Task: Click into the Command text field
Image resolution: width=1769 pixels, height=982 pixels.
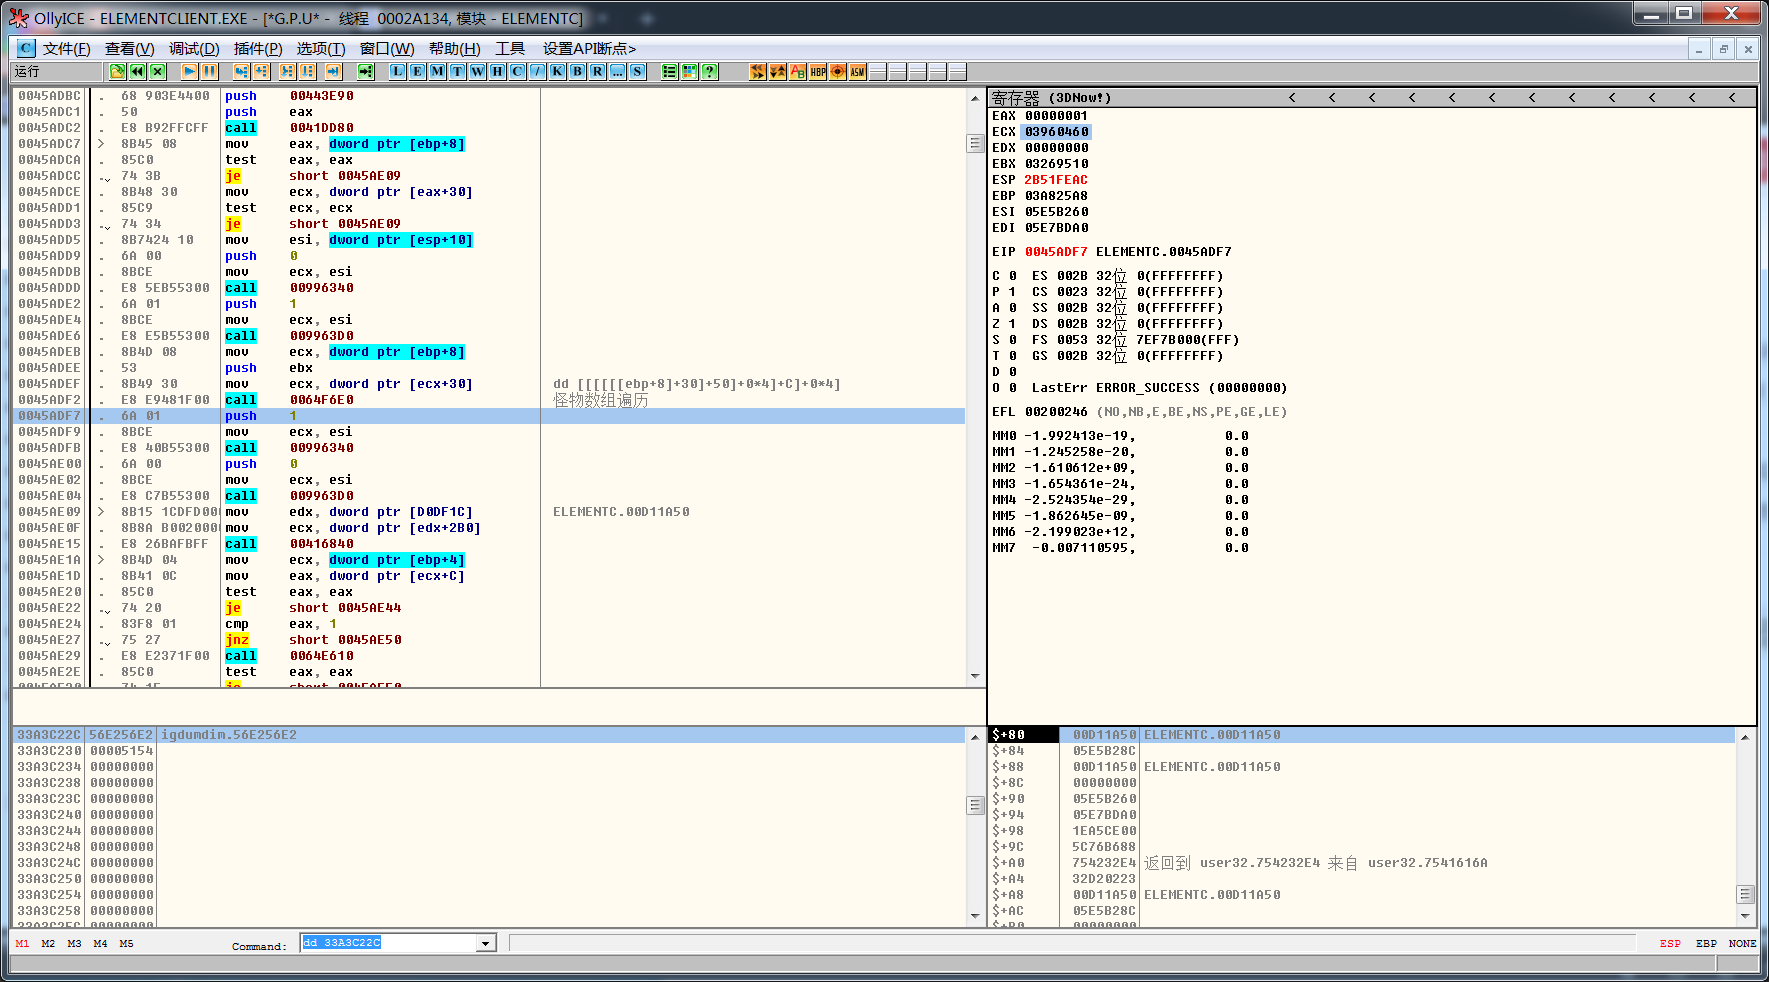Action: [x=390, y=943]
